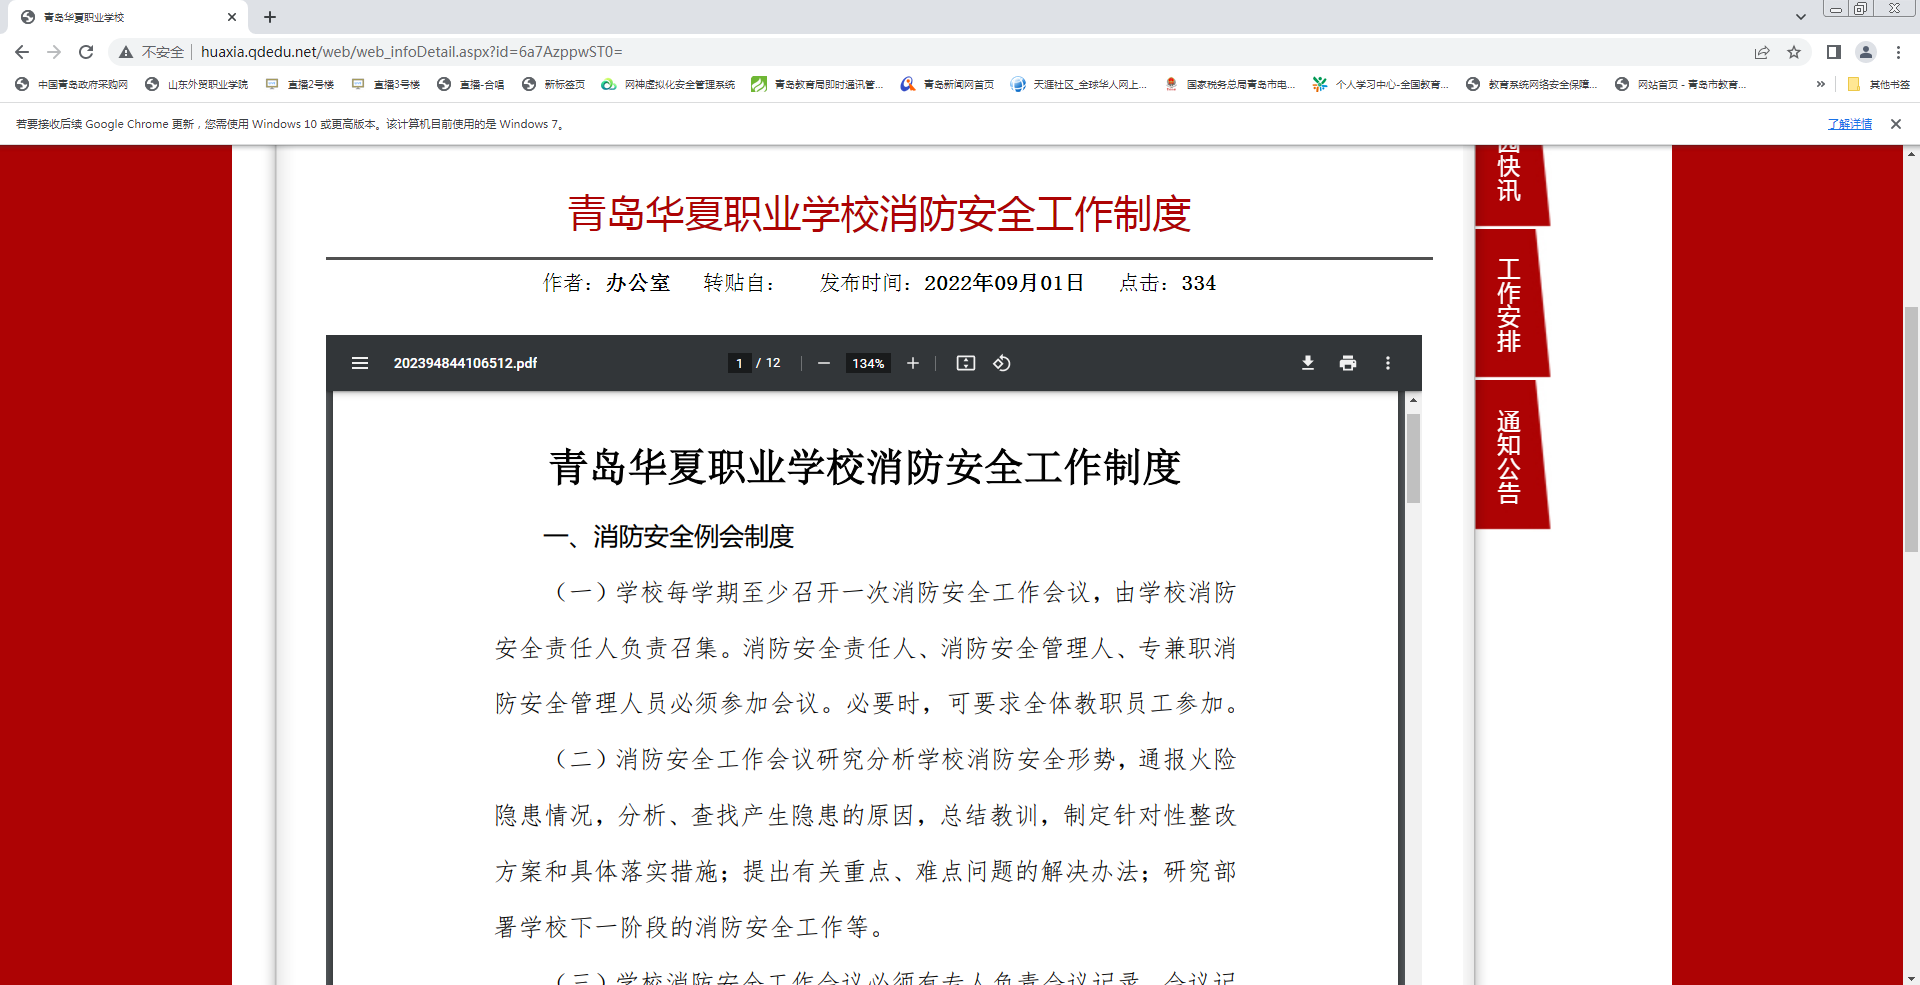Expand the hidden bookmarks chevron

pos(1821,84)
